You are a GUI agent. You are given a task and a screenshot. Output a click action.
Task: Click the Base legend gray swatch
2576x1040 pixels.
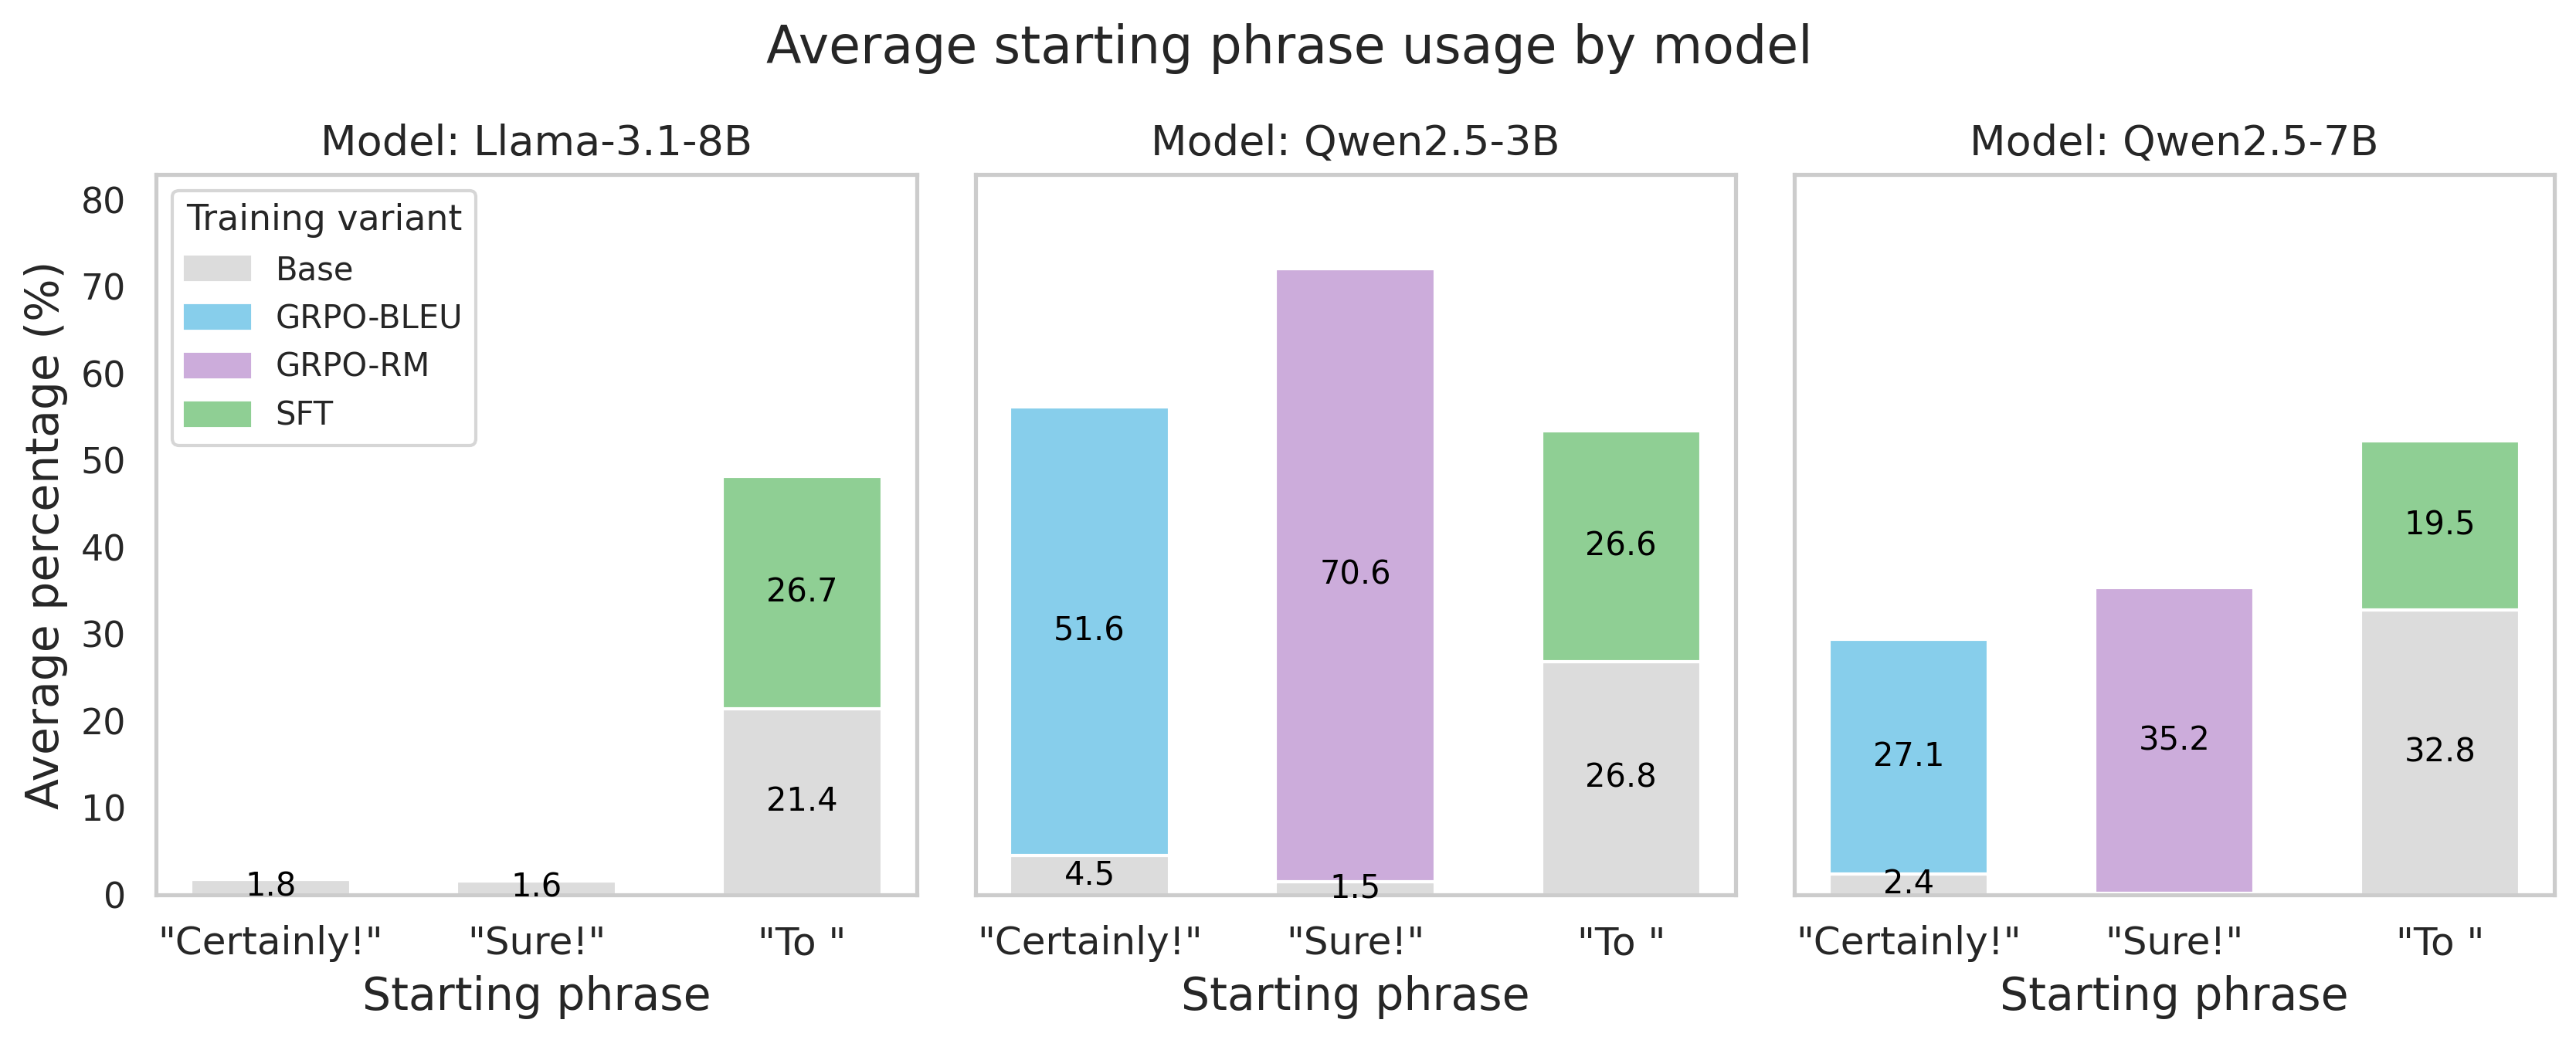tap(217, 269)
